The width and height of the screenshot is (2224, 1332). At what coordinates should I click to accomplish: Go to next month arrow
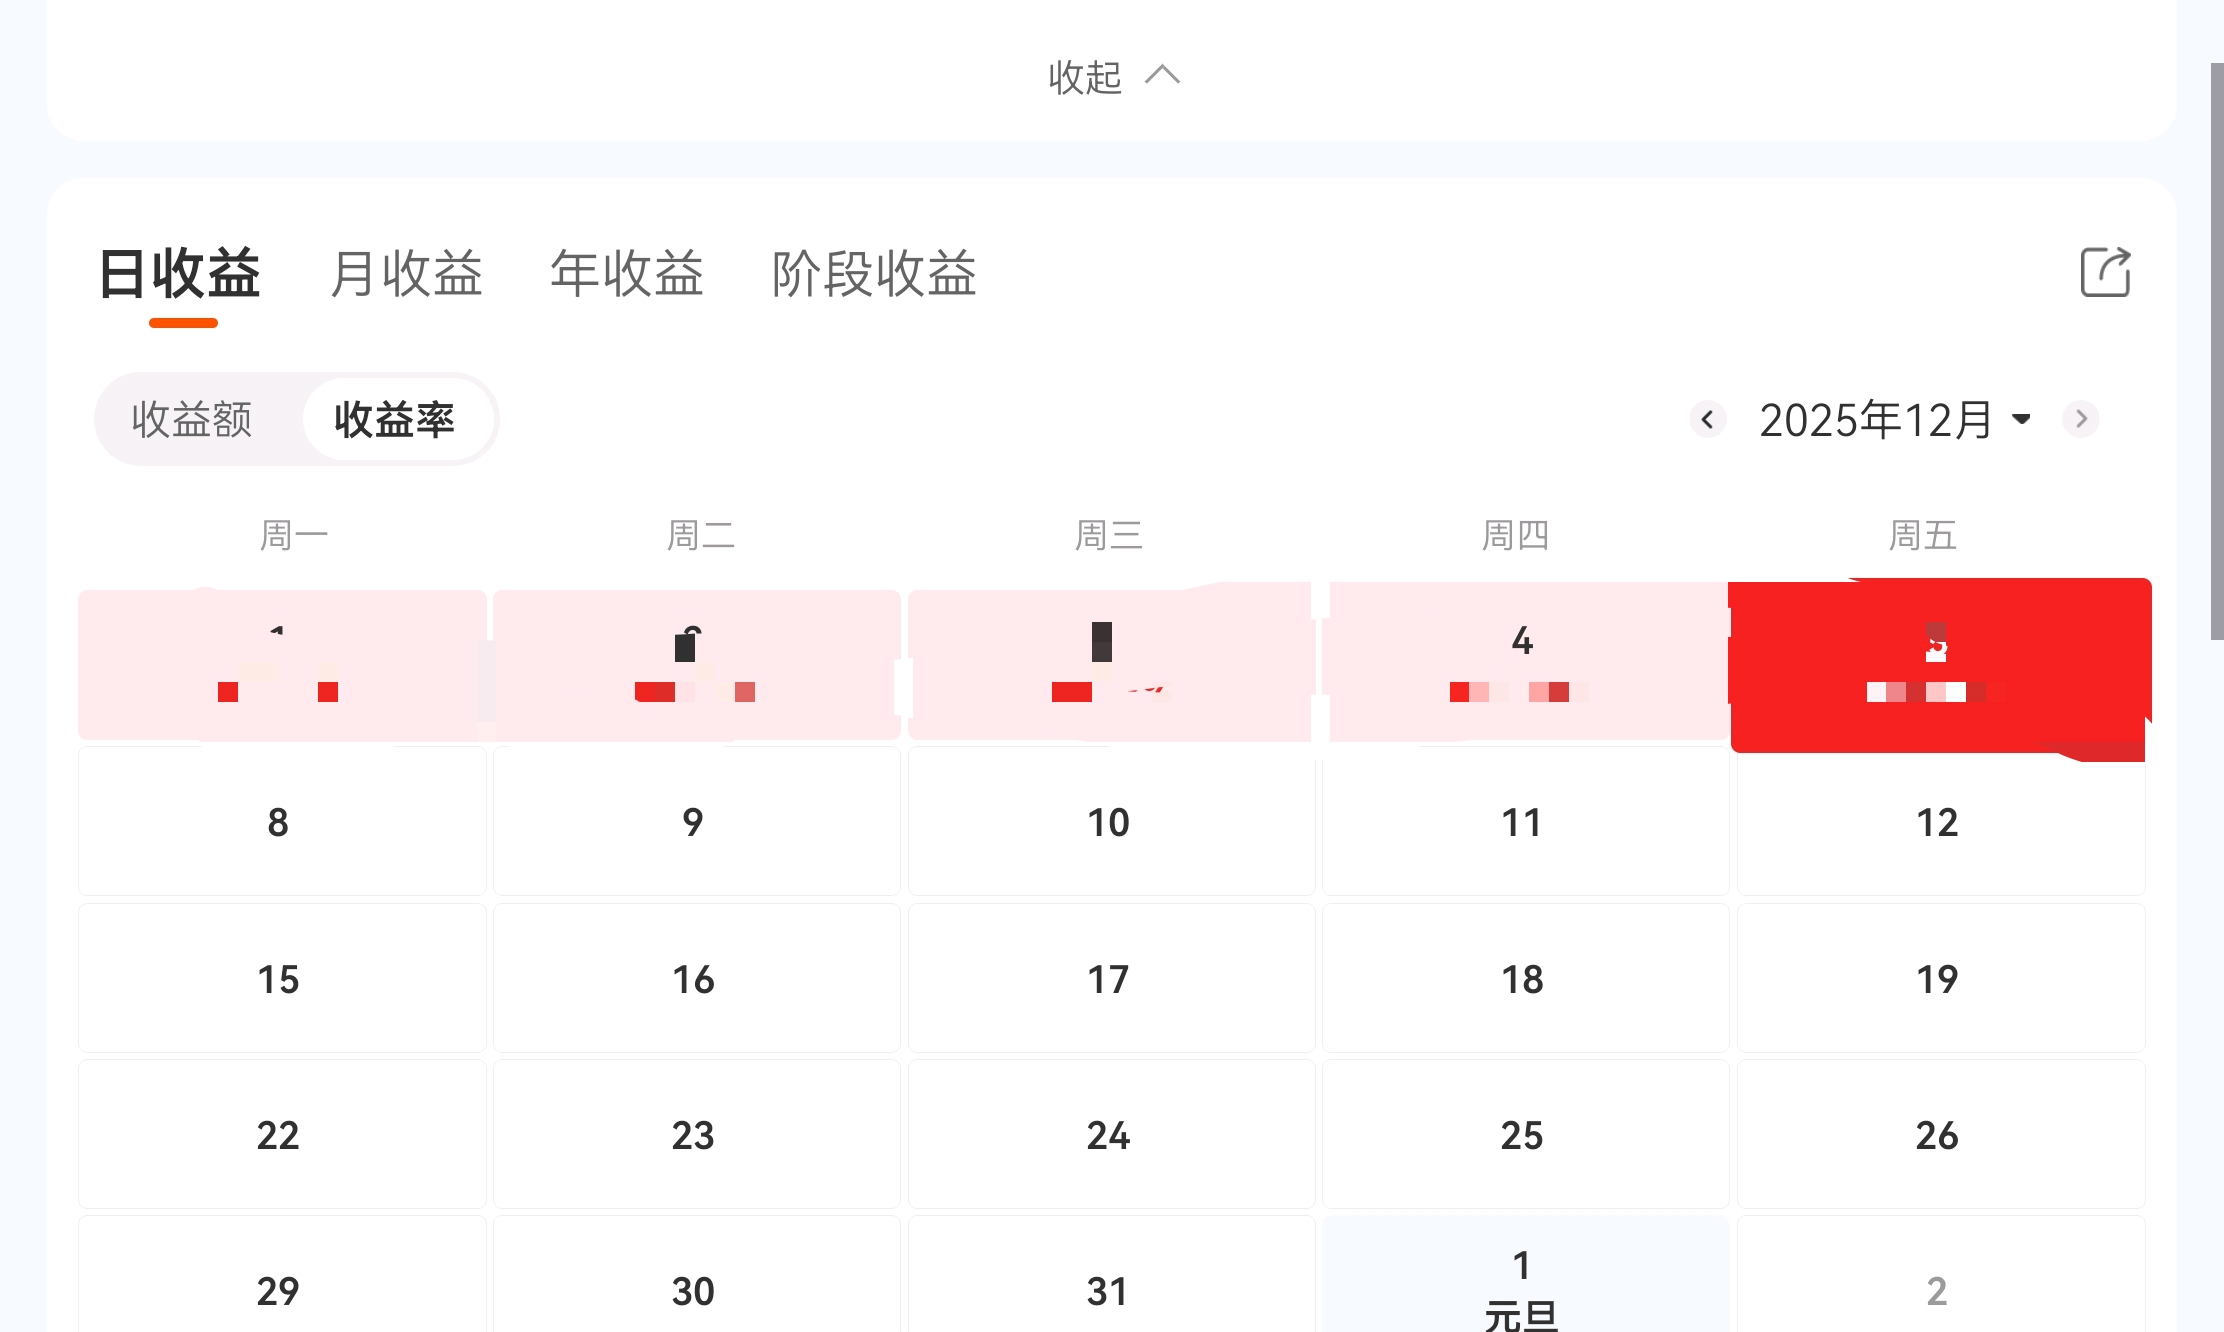[2081, 419]
